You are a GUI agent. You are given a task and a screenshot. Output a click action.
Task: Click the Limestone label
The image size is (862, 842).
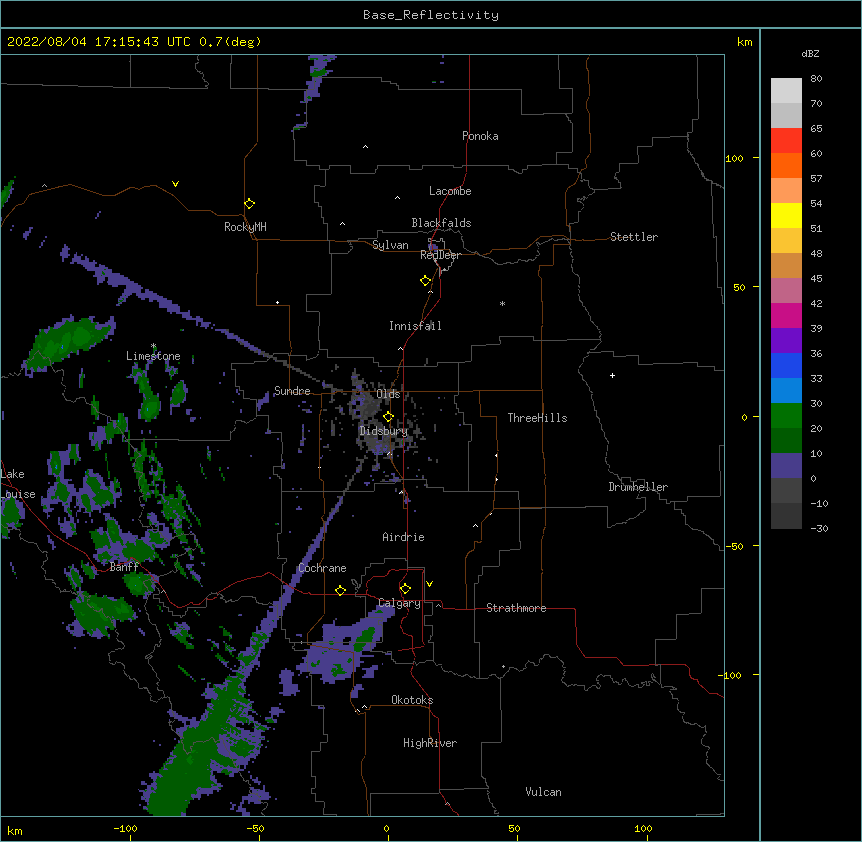(x=153, y=356)
